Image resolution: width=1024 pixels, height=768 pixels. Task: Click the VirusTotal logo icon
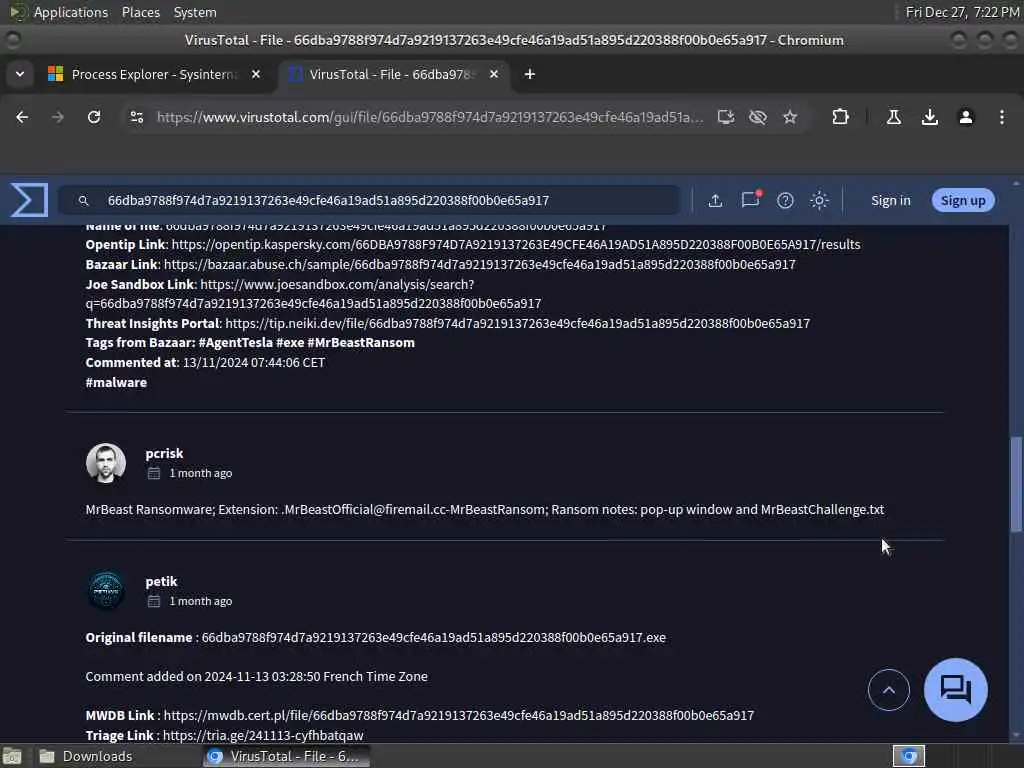click(29, 200)
